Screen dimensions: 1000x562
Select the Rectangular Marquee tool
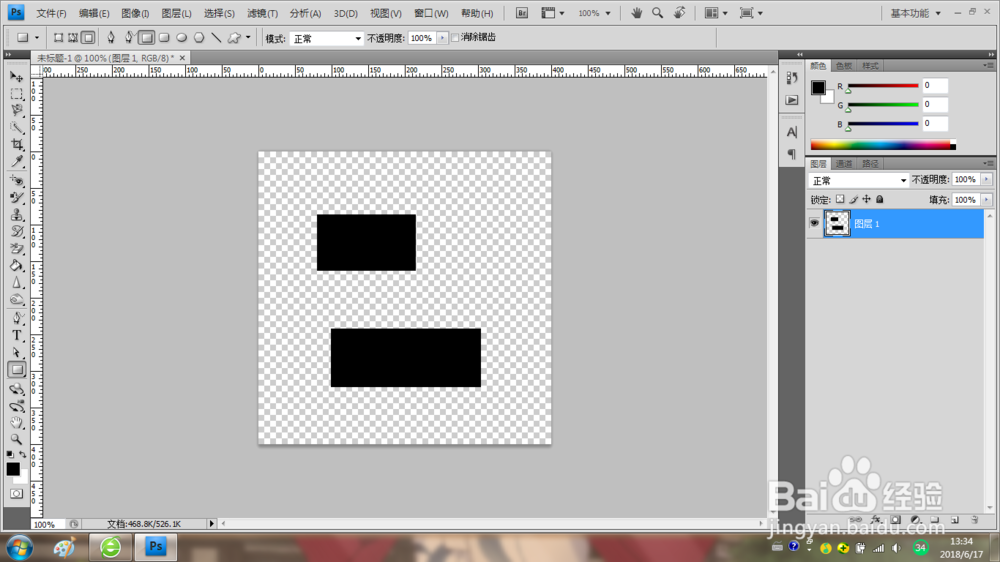[17, 94]
